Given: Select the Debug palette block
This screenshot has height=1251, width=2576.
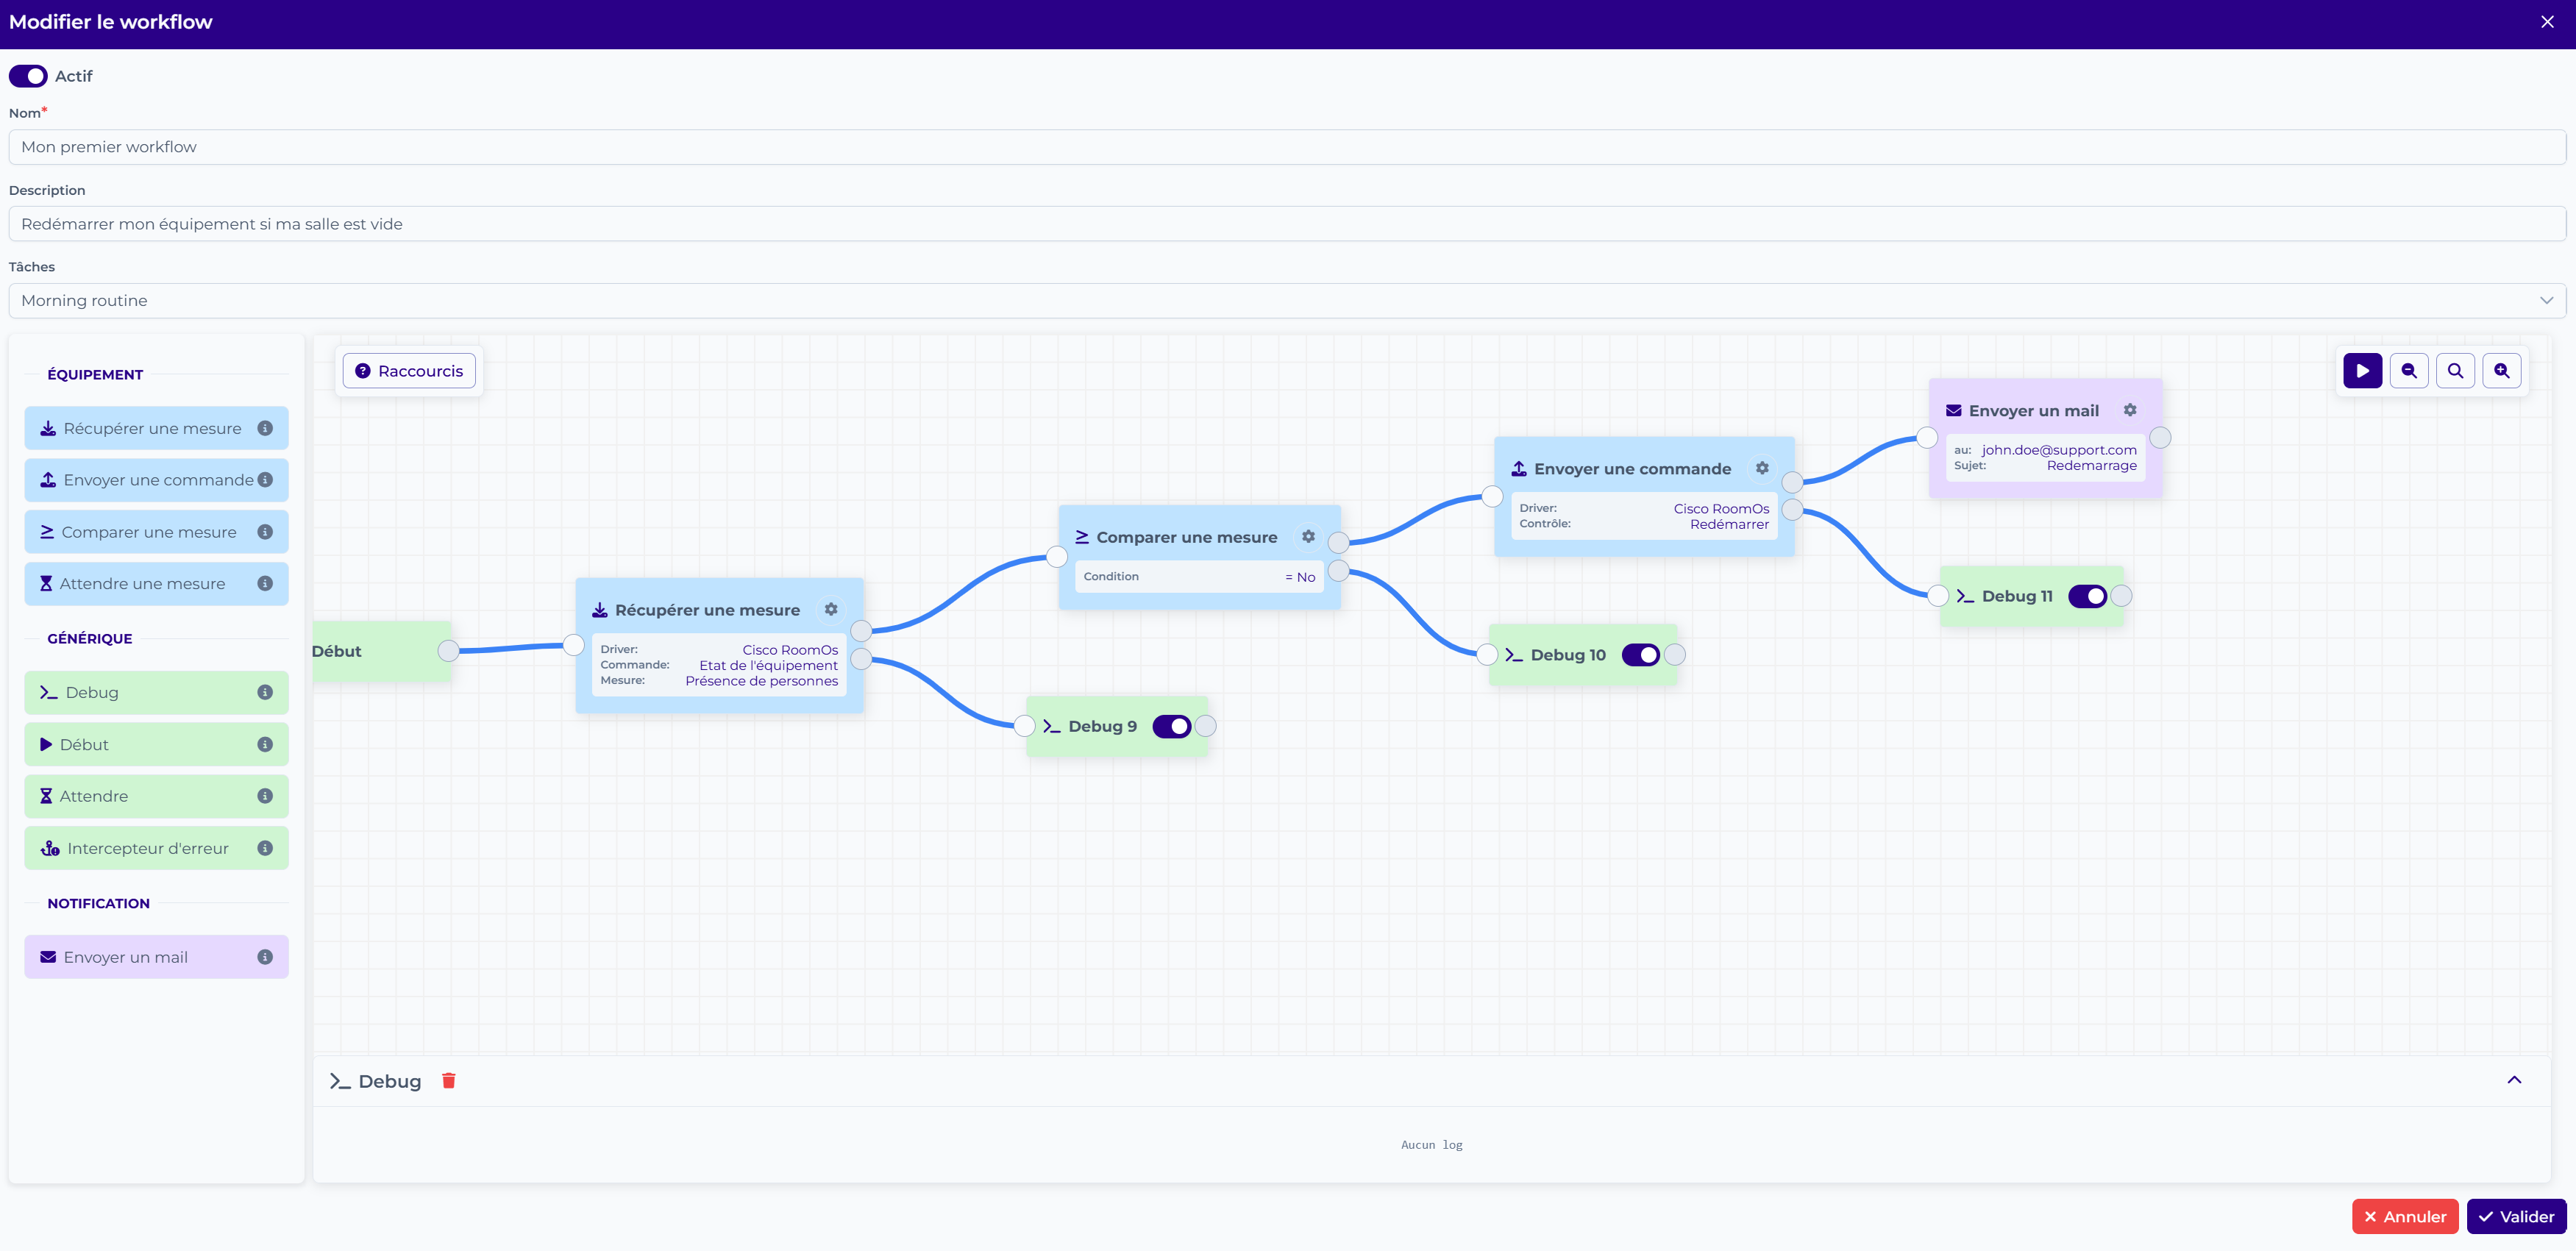Looking at the screenshot, I should tap(156, 692).
